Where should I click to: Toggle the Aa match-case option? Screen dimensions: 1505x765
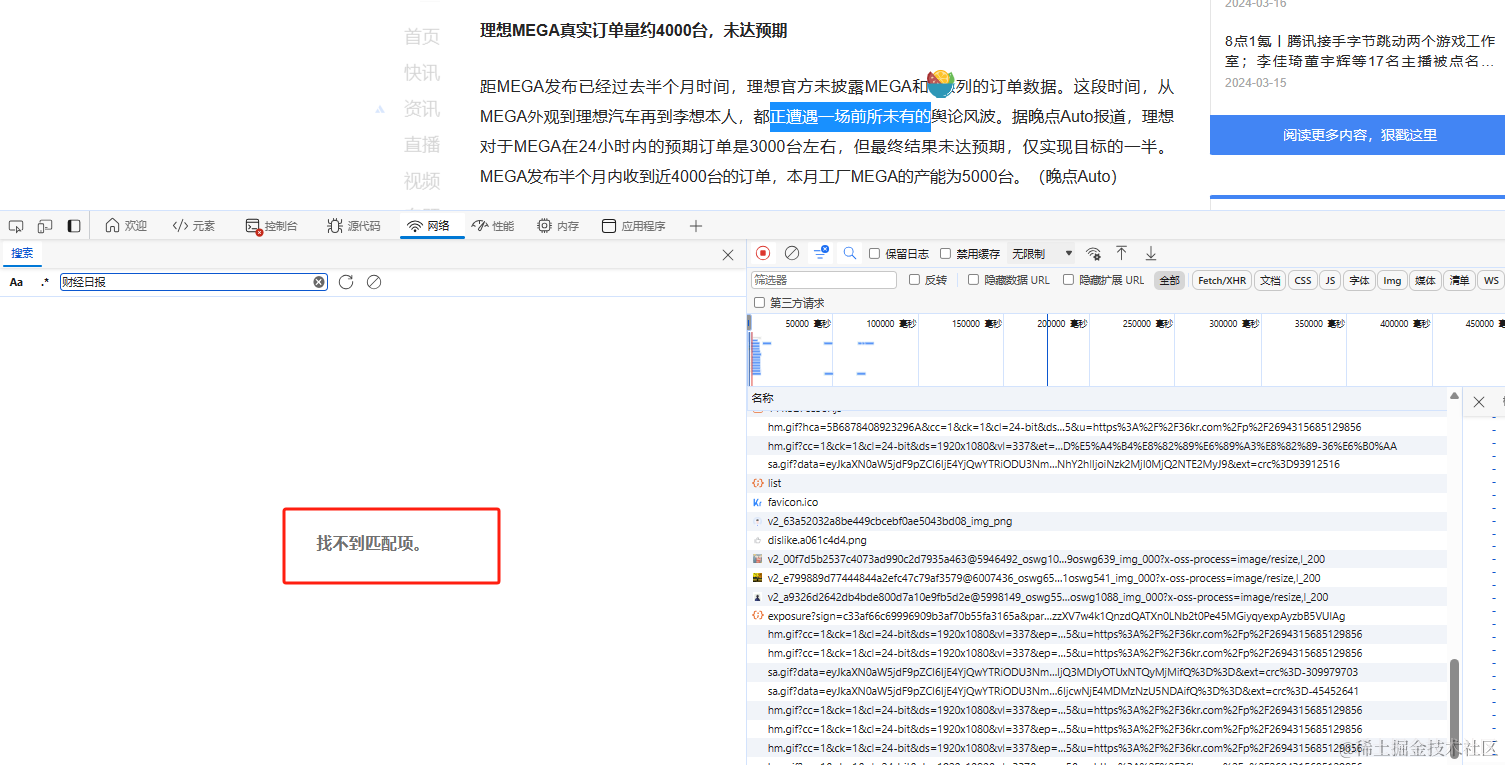(16, 282)
